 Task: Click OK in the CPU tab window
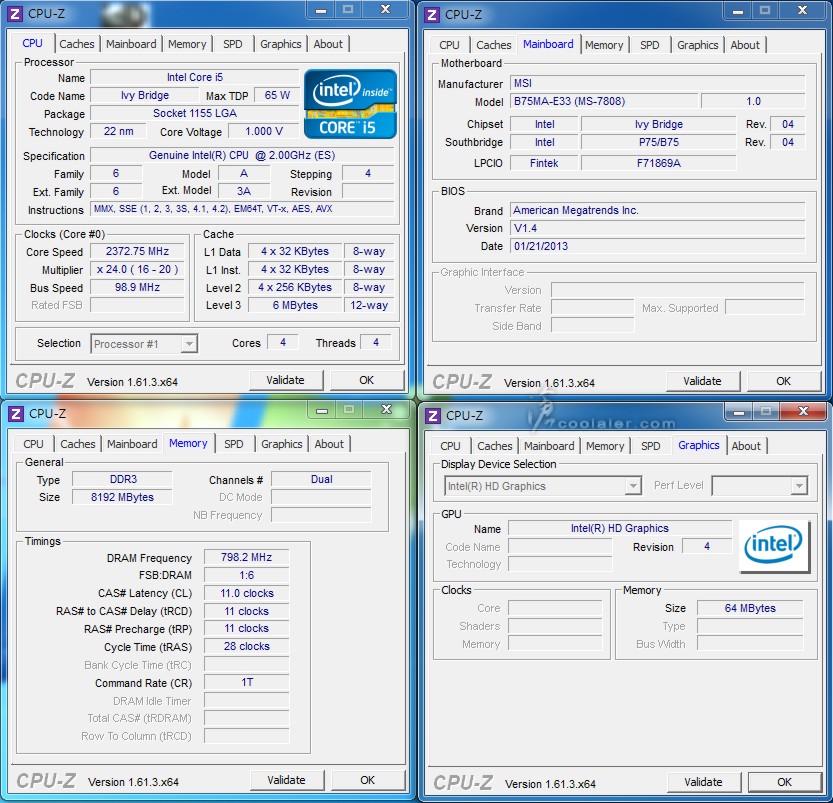coord(367,380)
